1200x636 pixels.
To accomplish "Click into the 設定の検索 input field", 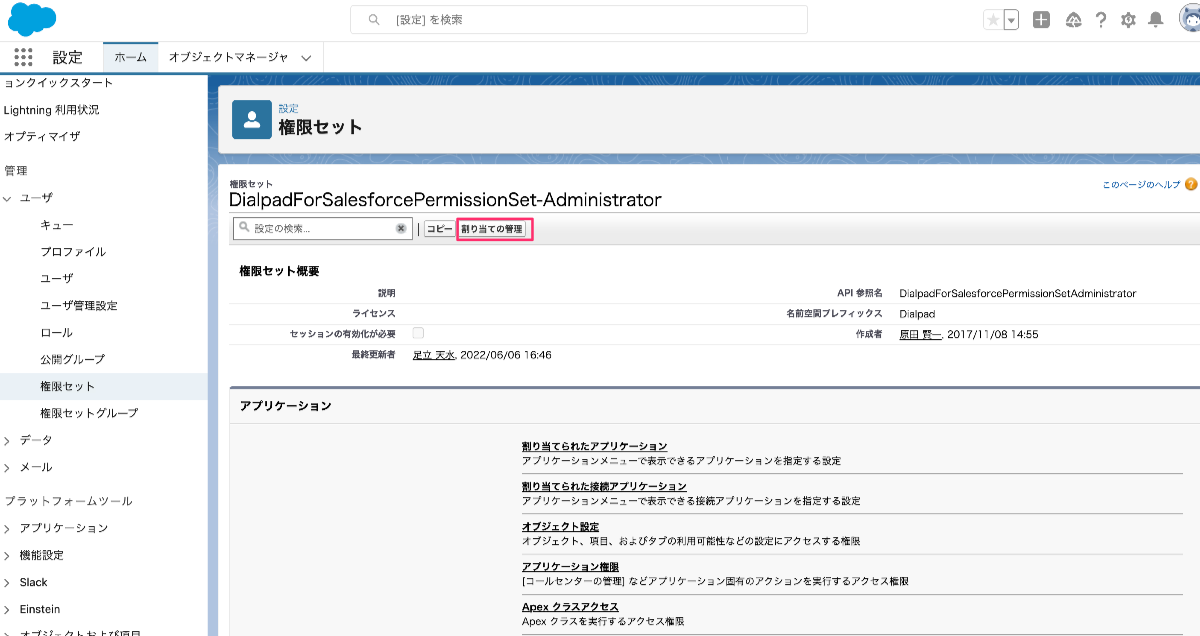I will 323,229.
